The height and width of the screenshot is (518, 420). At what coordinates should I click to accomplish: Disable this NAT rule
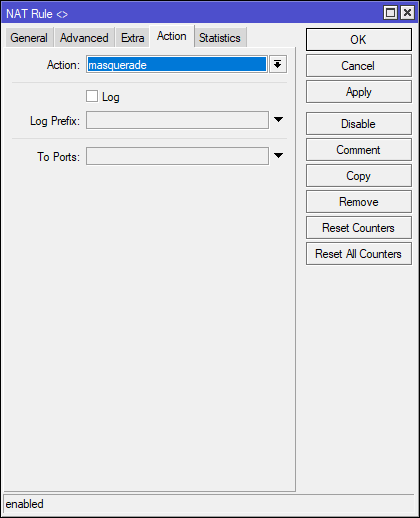(359, 124)
